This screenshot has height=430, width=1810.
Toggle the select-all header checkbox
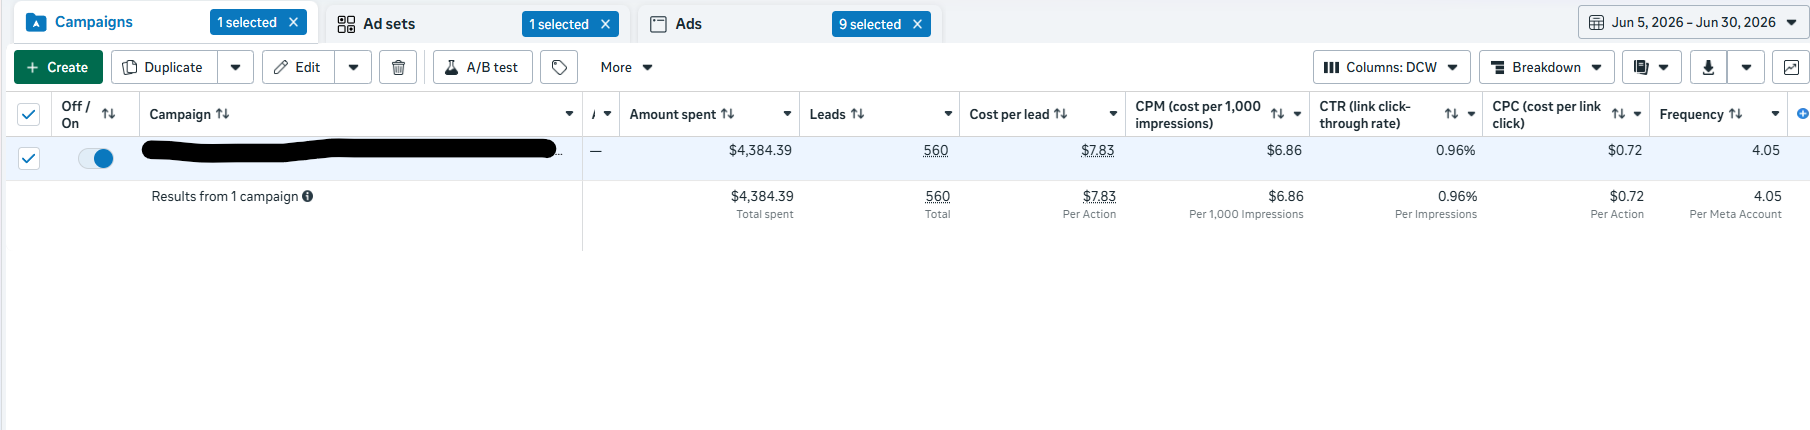[x=29, y=114]
